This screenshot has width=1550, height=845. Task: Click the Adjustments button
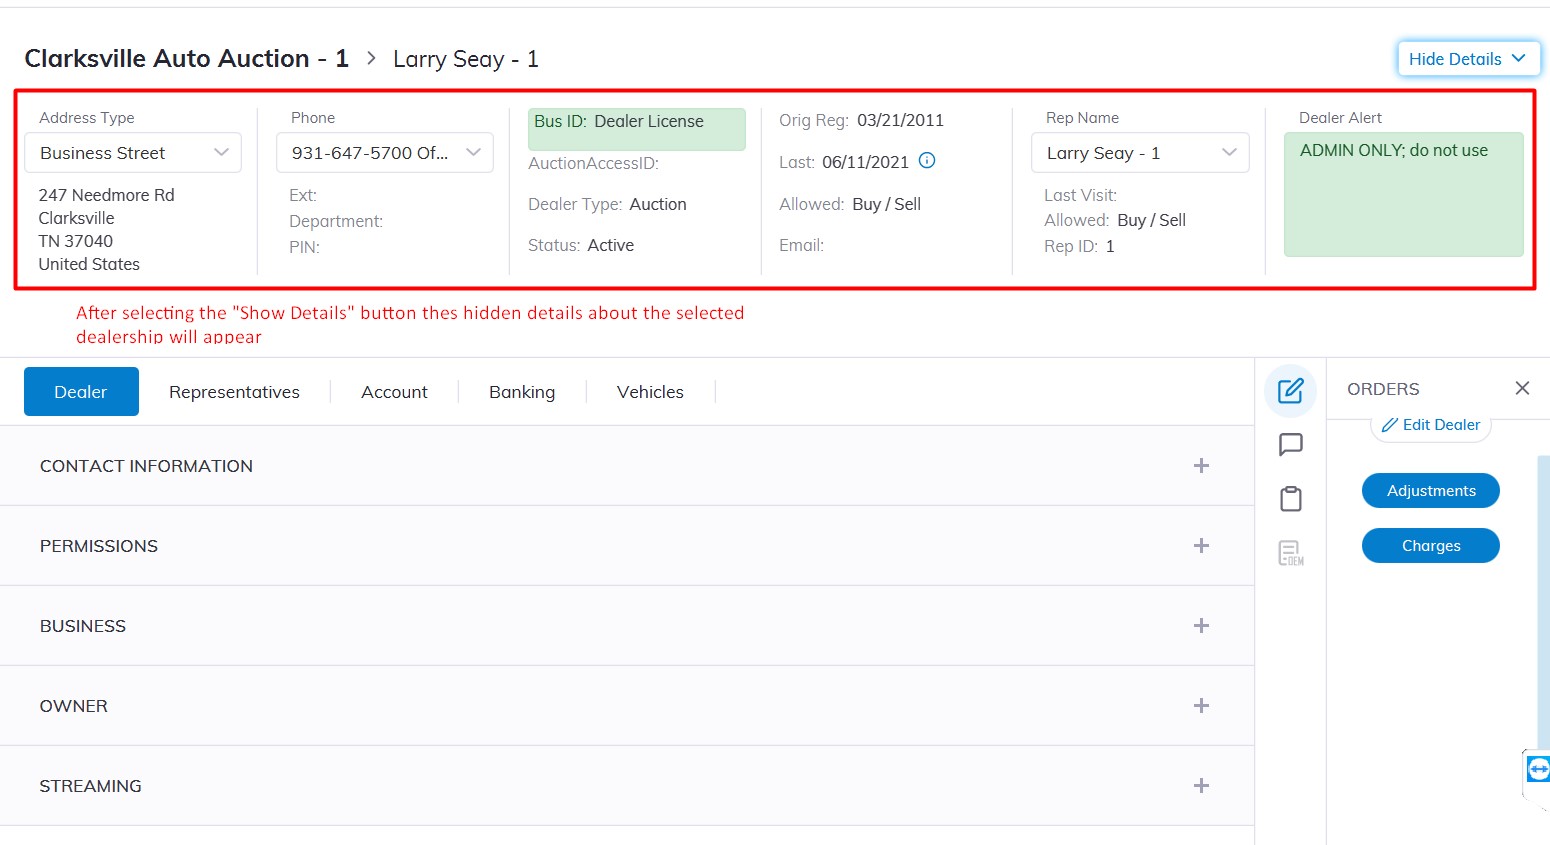pyautogui.click(x=1430, y=491)
